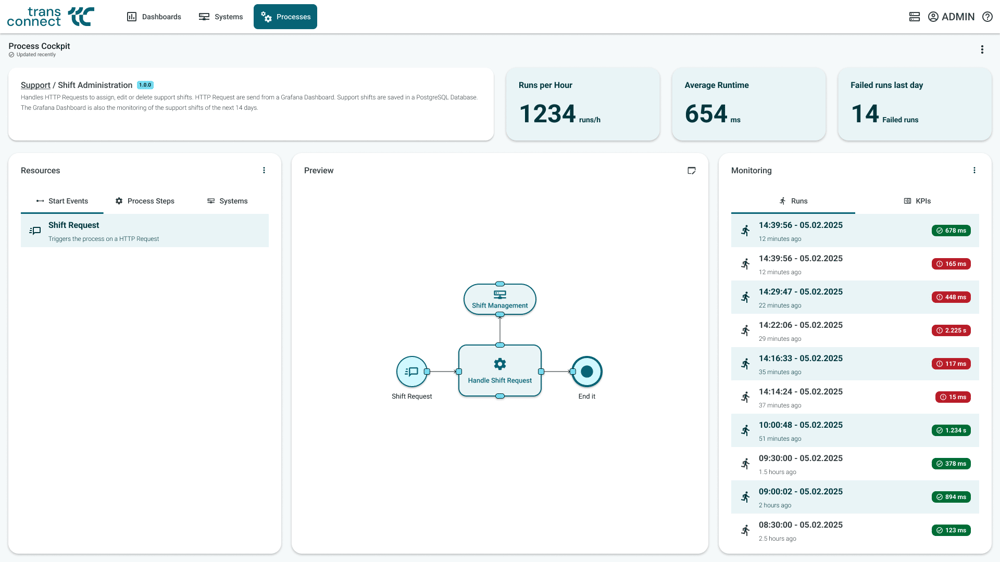Switch to the KPIs tab
Image resolution: width=1000 pixels, height=562 pixels.
pos(917,201)
